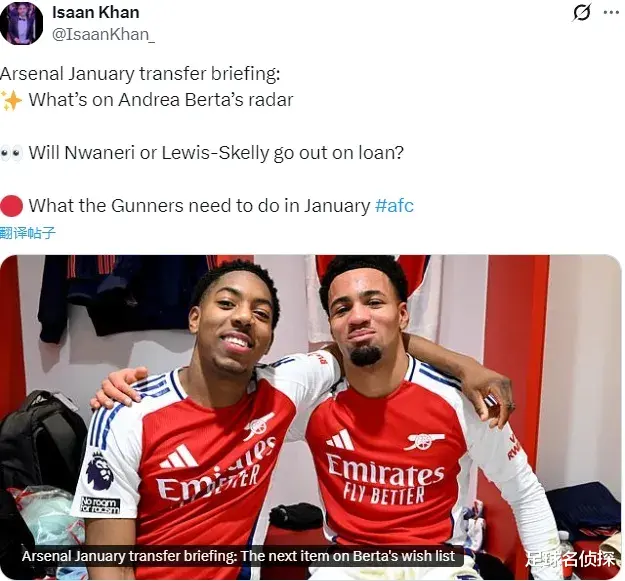Click the sparkles emoji before Berta's radar
Image resolution: width=625 pixels, height=581 pixels.
(x=11, y=100)
